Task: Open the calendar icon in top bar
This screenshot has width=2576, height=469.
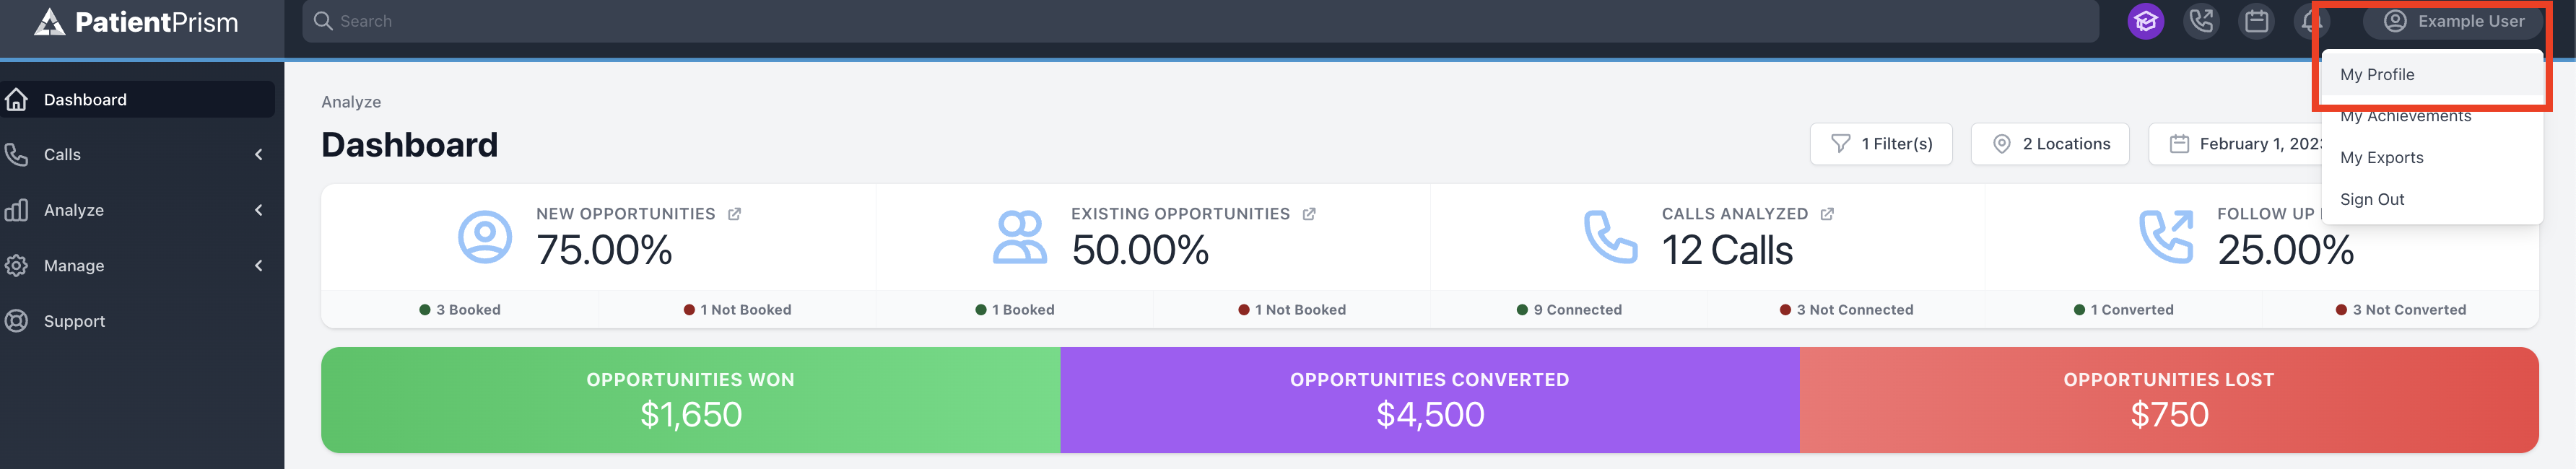Action: [2256, 21]
